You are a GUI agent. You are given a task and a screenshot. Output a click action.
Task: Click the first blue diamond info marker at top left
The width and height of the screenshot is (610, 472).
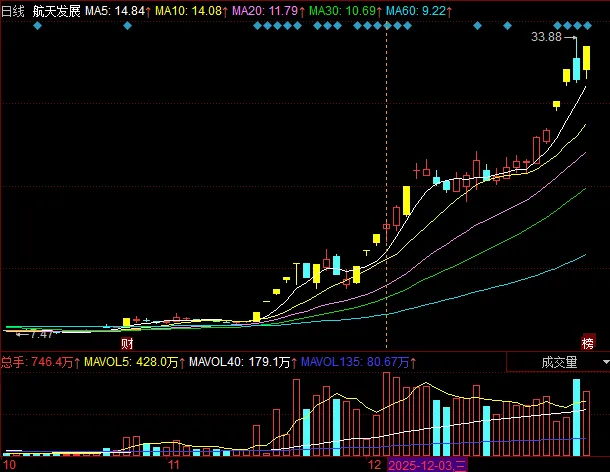click(x=37, y=26)
